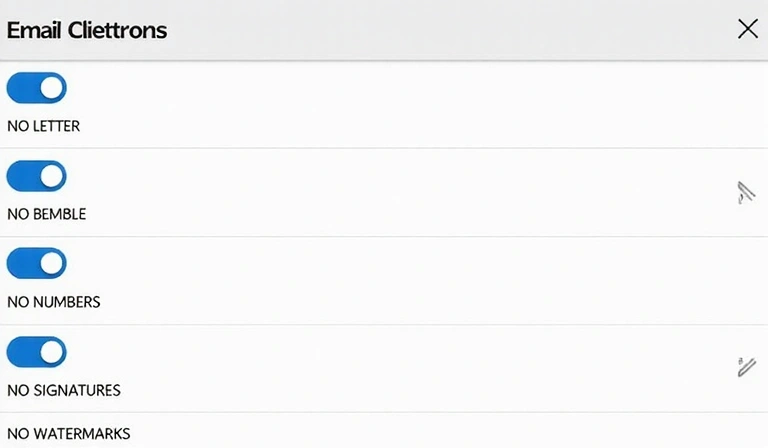Close the Email Cliettrons panel
Image resolution: width=768 pixels, height=448 pixels.
tap(747, 29)
